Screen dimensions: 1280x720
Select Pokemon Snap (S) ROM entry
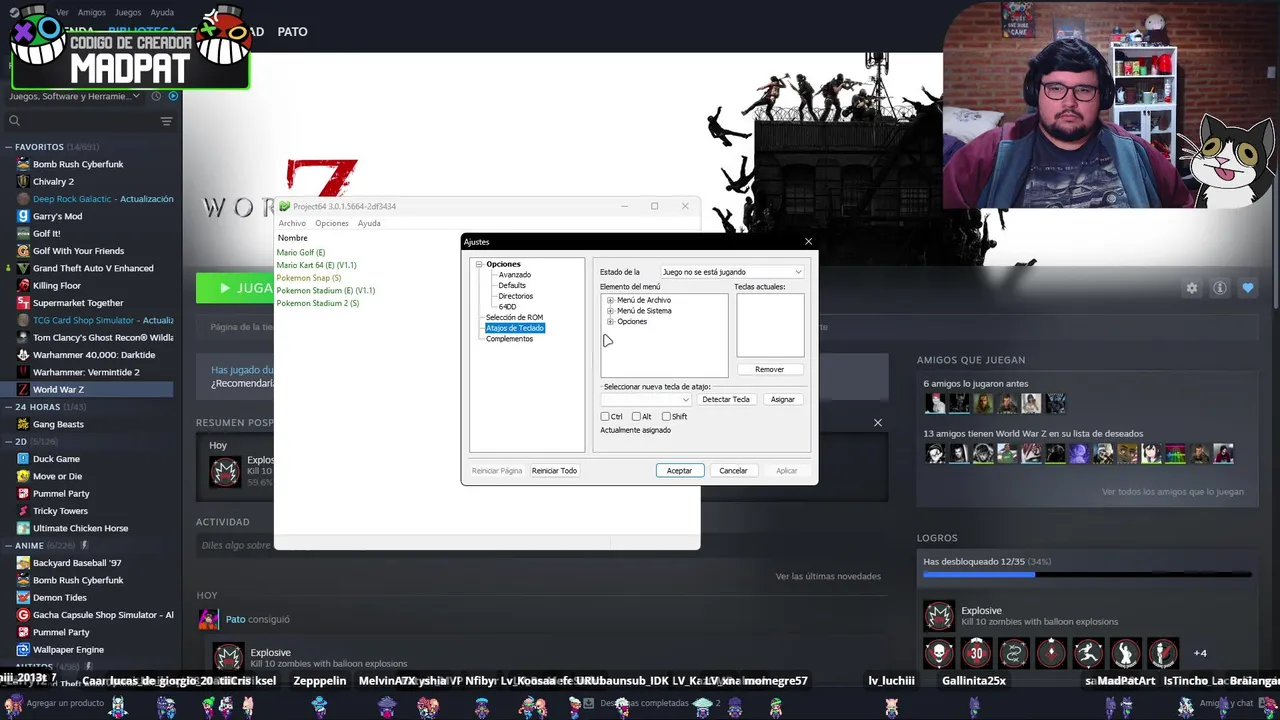[308, 278]
